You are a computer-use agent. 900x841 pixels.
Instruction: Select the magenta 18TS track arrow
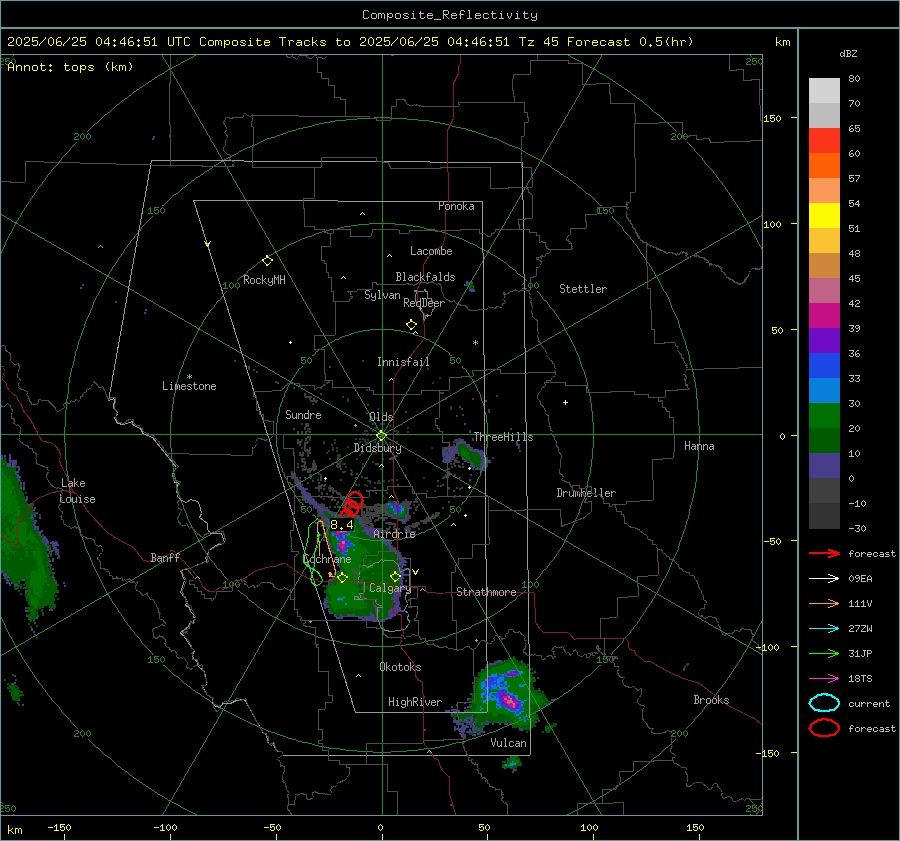(x=824, y=679)
